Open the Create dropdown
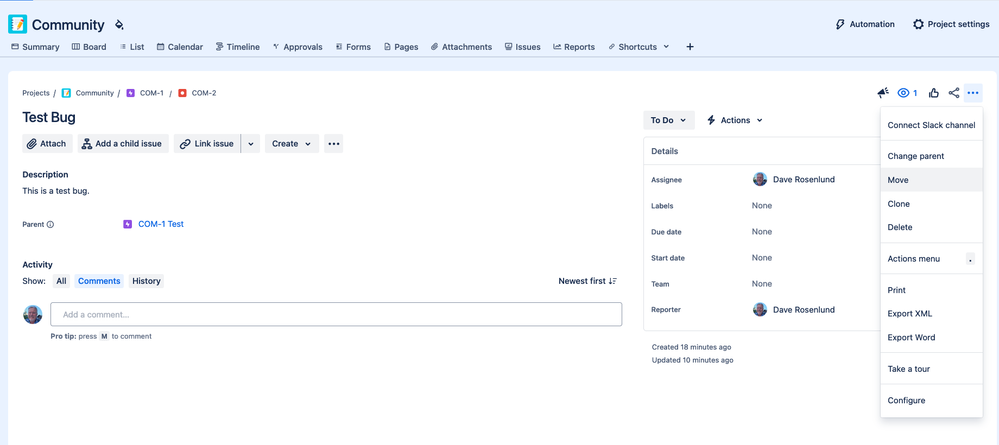999x445 pixels. point(292,143)
